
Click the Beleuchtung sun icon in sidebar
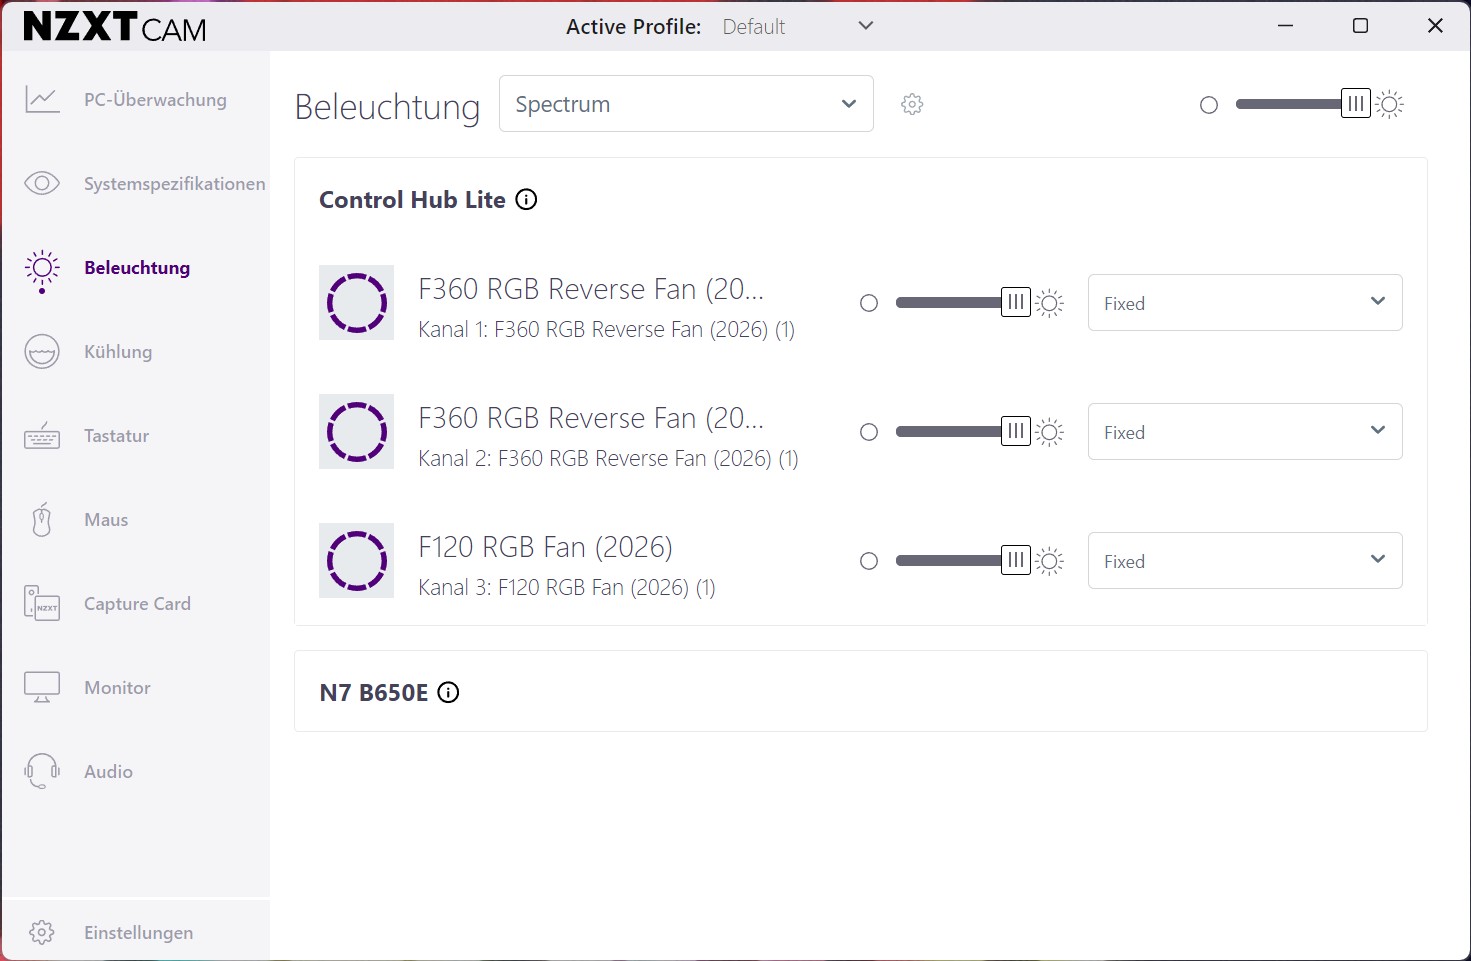click(42, 269)
